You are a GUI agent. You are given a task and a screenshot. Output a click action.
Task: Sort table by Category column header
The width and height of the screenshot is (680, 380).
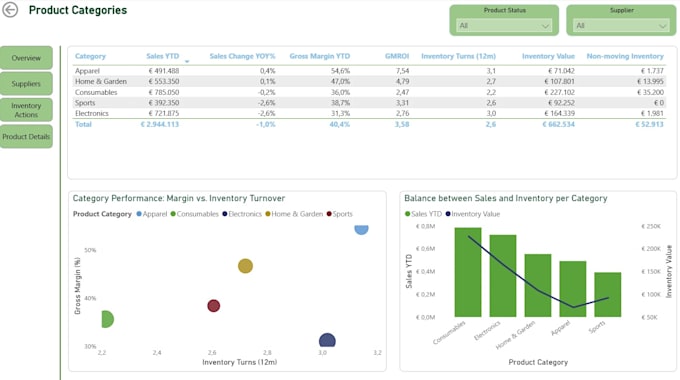(90, 56)
